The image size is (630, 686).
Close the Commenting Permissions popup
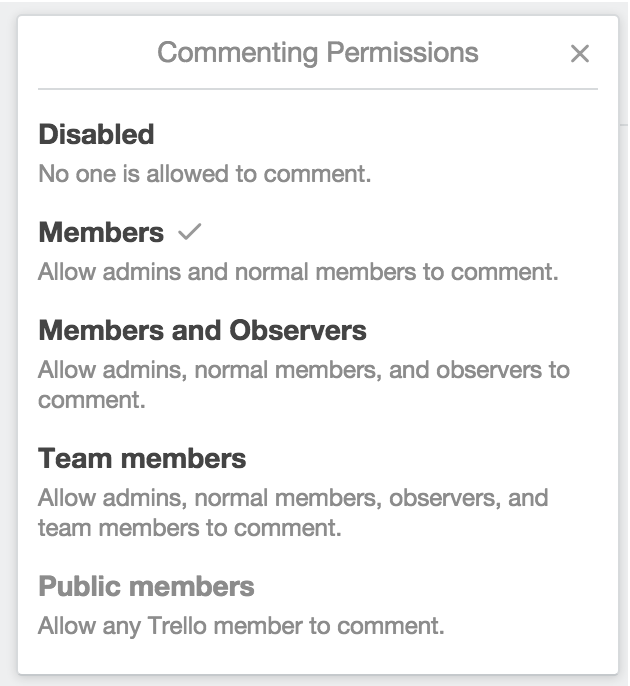pyautogui.click(x=579, y=54)
